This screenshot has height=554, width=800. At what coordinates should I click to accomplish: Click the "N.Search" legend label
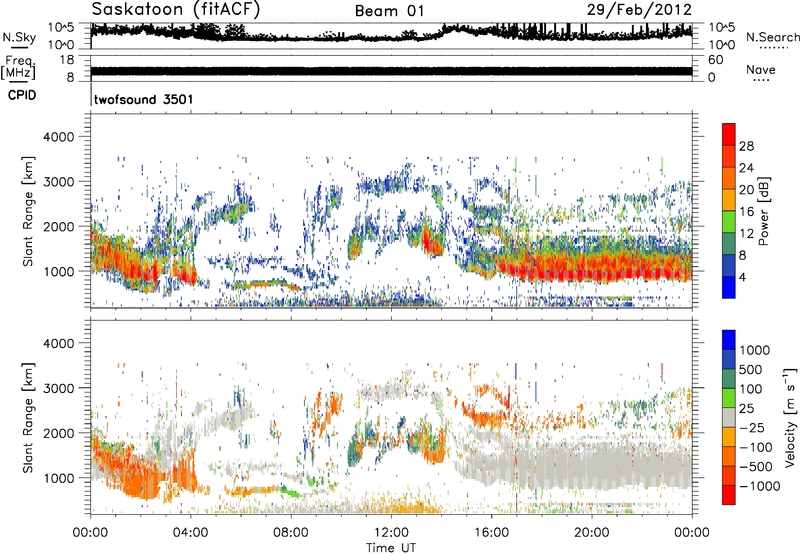tap(772, 37)
